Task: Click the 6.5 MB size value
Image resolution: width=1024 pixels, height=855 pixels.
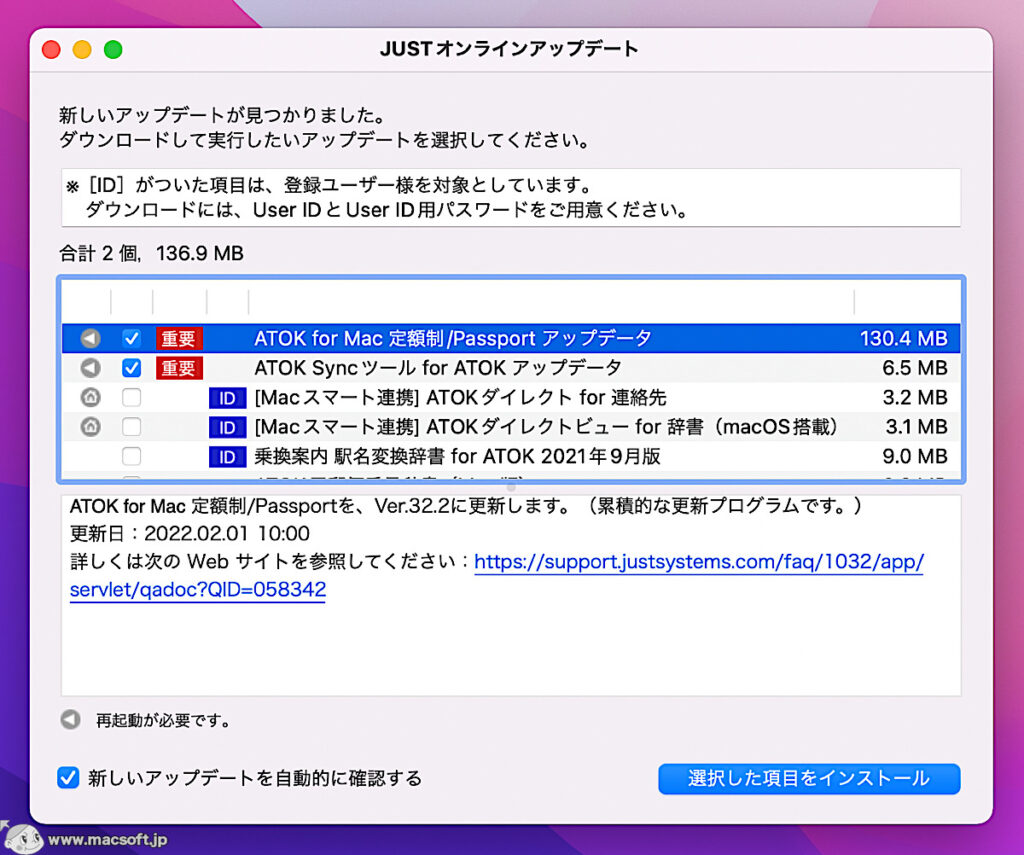Action: tap(914, 368)
